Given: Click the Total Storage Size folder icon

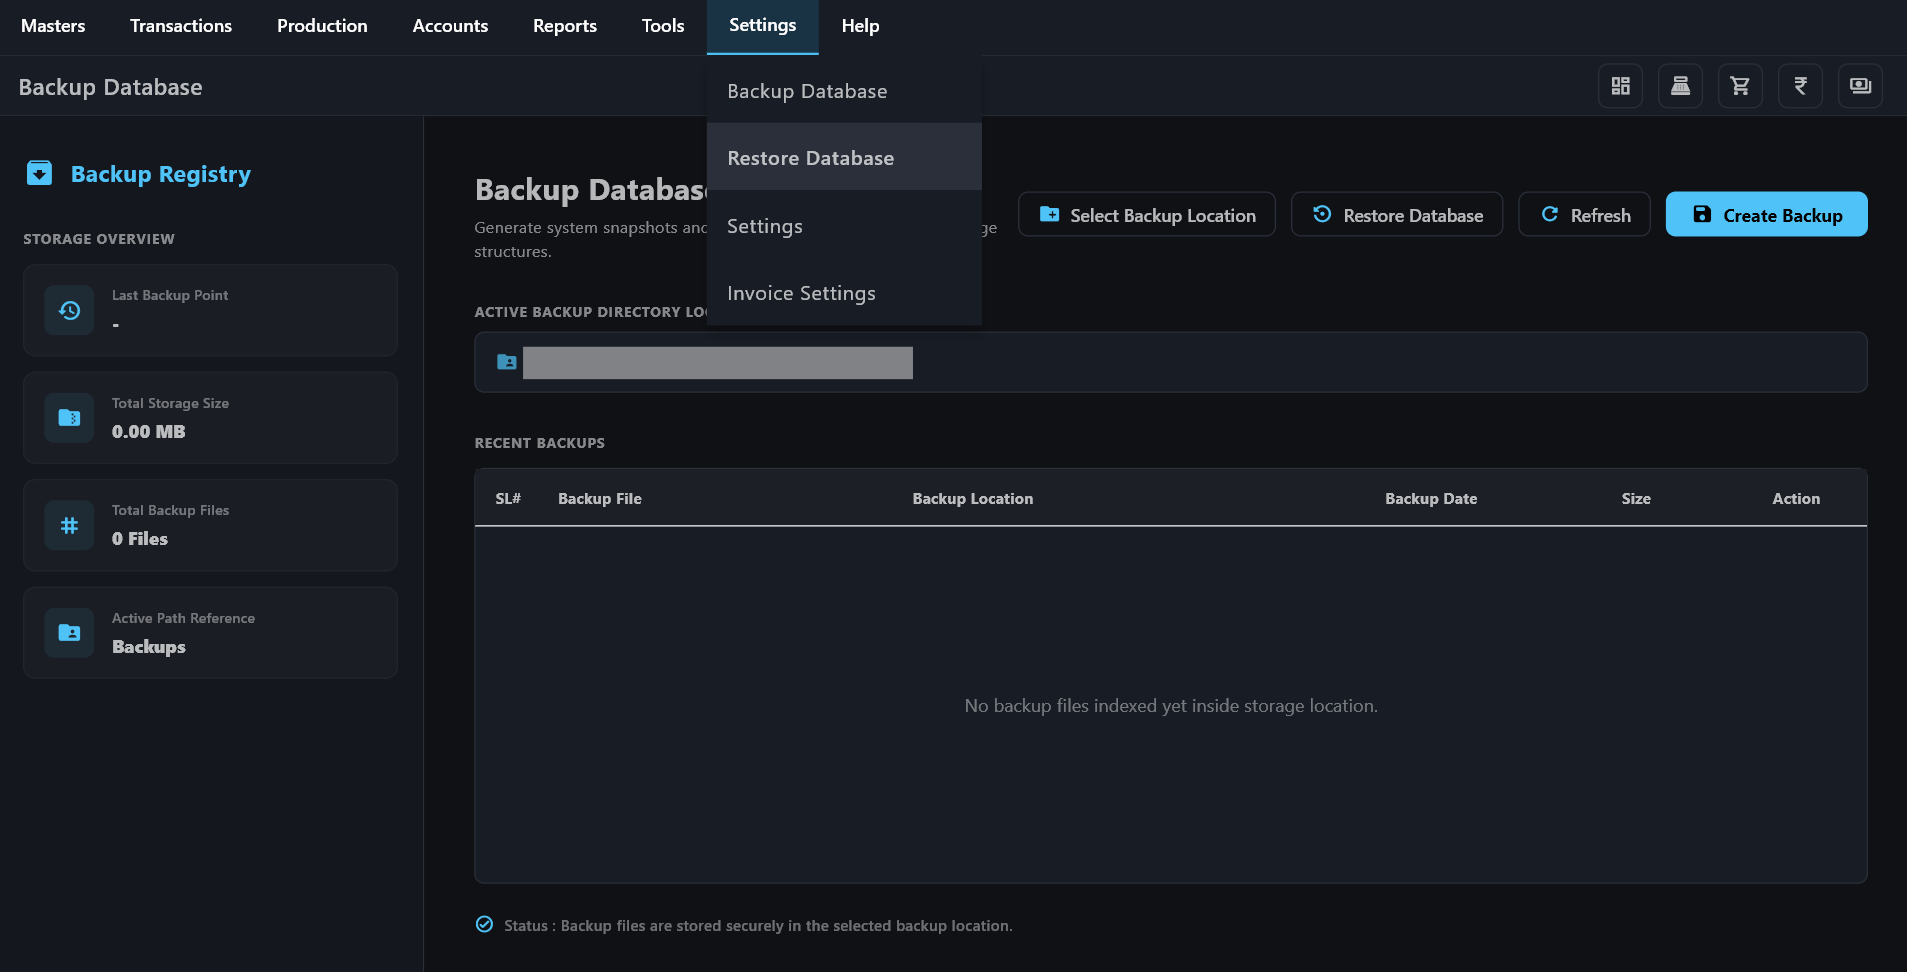Looking at the screenshot, I should (69, 418).
